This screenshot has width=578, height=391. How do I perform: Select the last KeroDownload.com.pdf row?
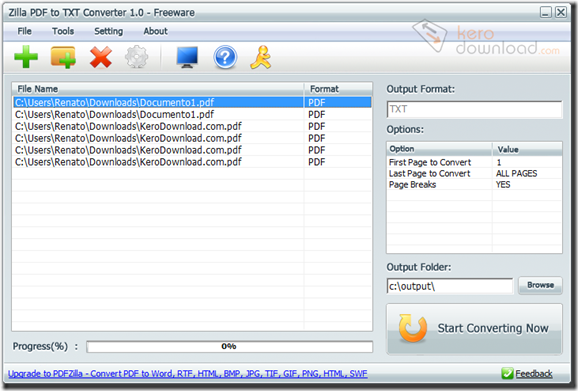(192, 162)
